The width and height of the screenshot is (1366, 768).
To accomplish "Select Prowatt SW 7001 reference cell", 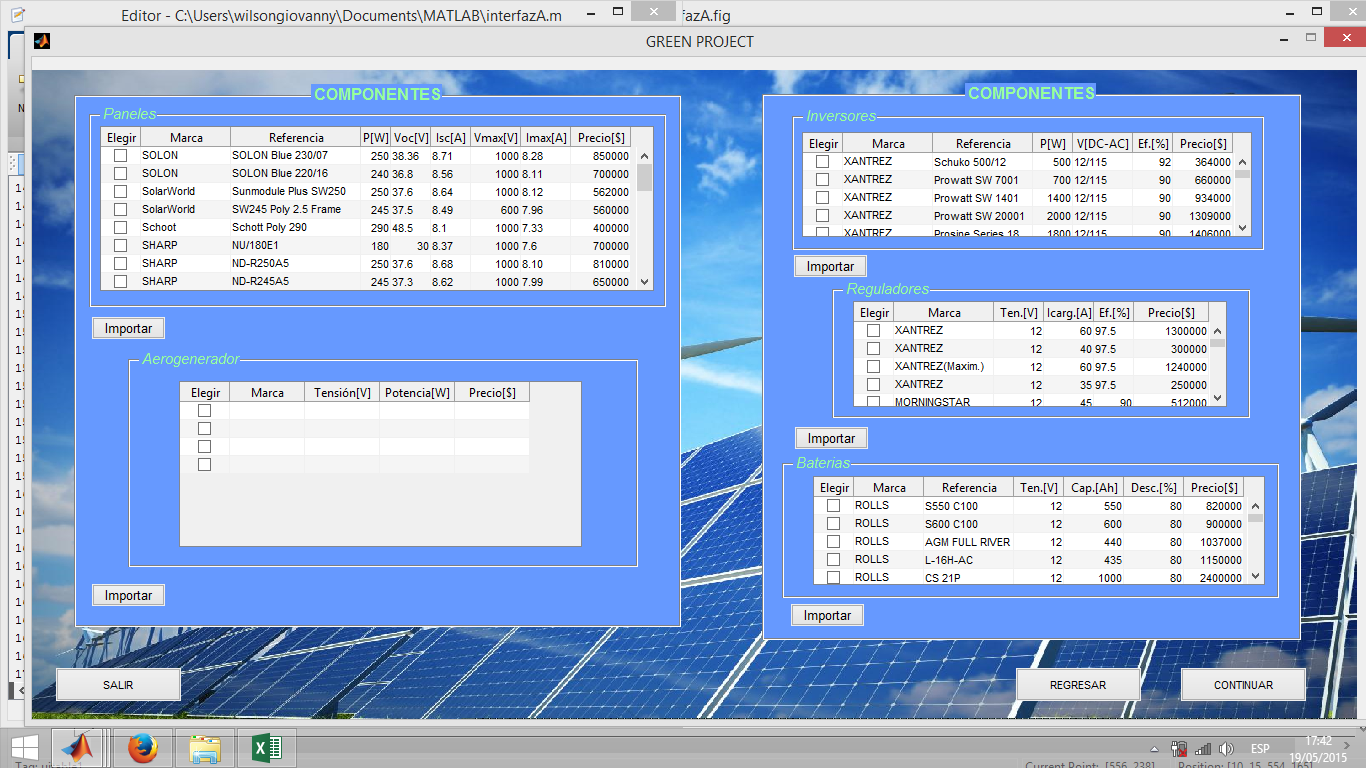I will (x=982, y=180).
